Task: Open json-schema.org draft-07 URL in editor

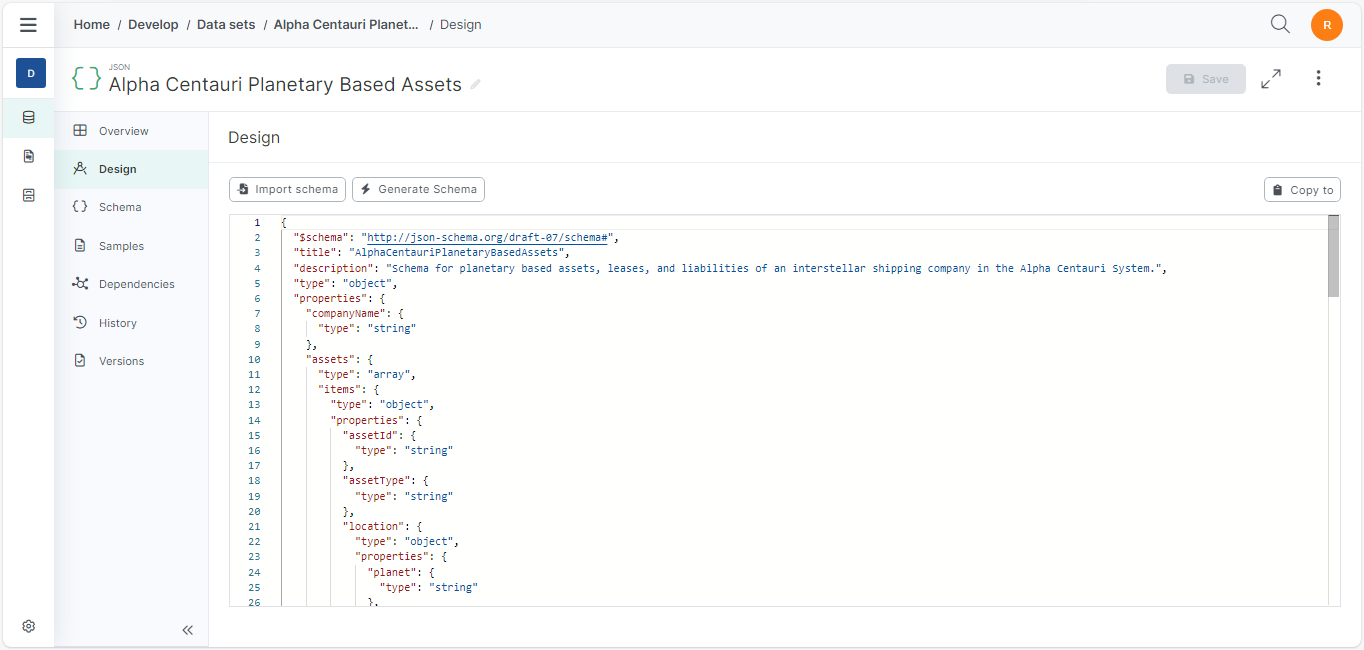Action: [488, 238]
